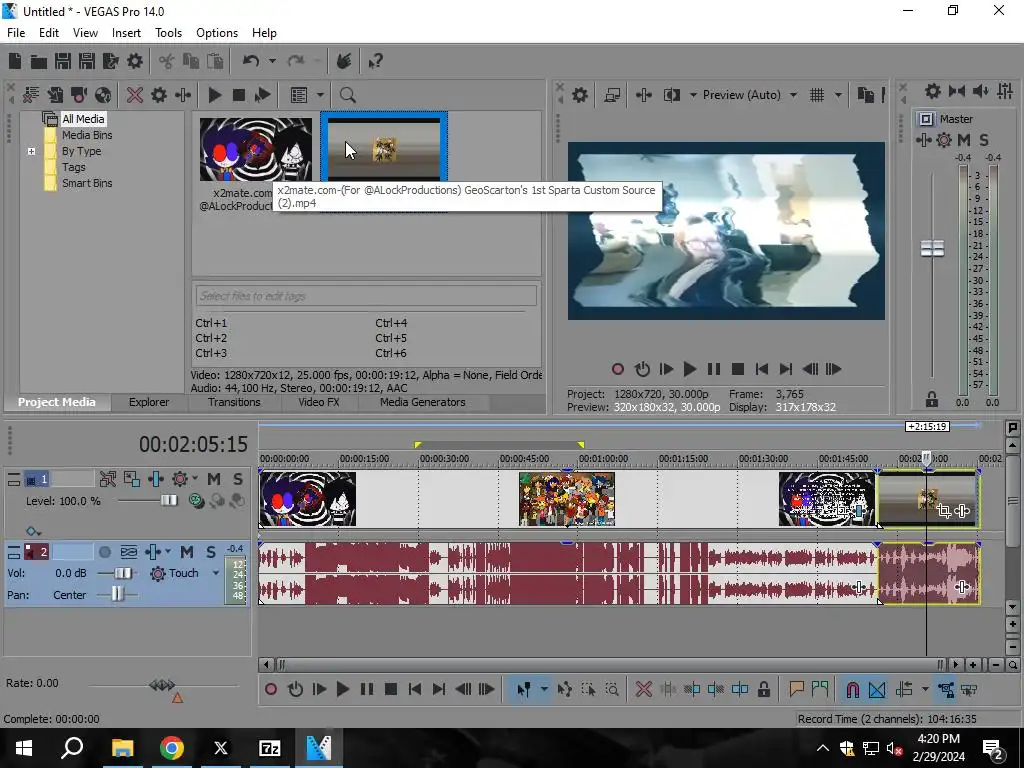This screenshot has width=1024, height=768.
Task: Open Preview window Properties gear icon
Action: click(x=580, y=95)
